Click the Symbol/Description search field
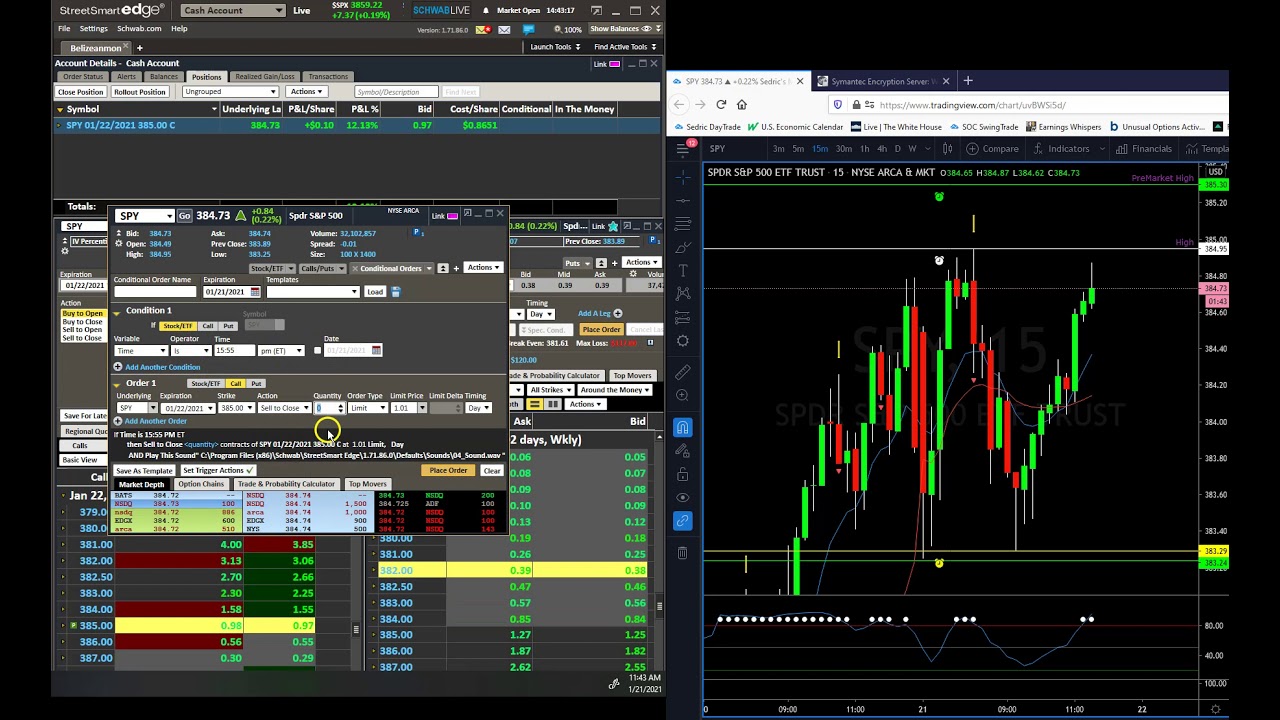The image size is (1280, 720). click(396, 92)
